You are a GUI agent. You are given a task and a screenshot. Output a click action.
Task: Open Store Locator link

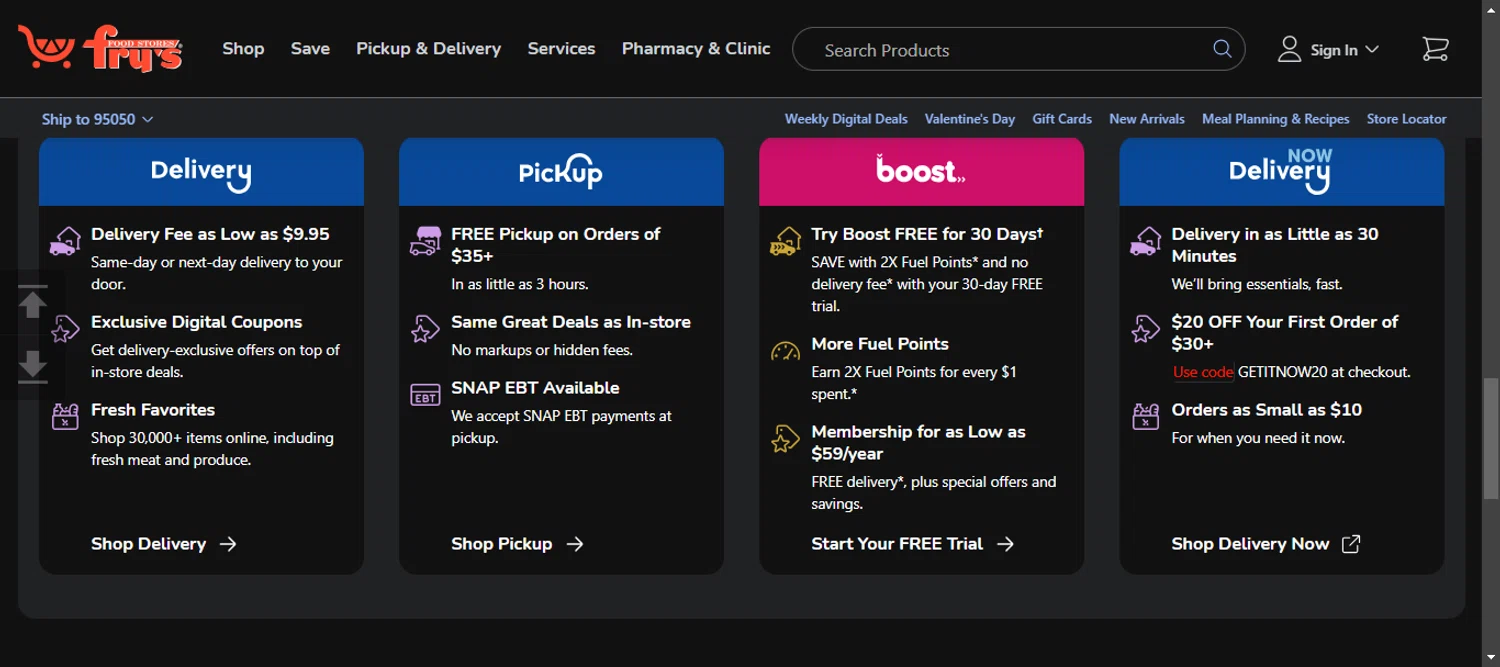point(1407,119)
